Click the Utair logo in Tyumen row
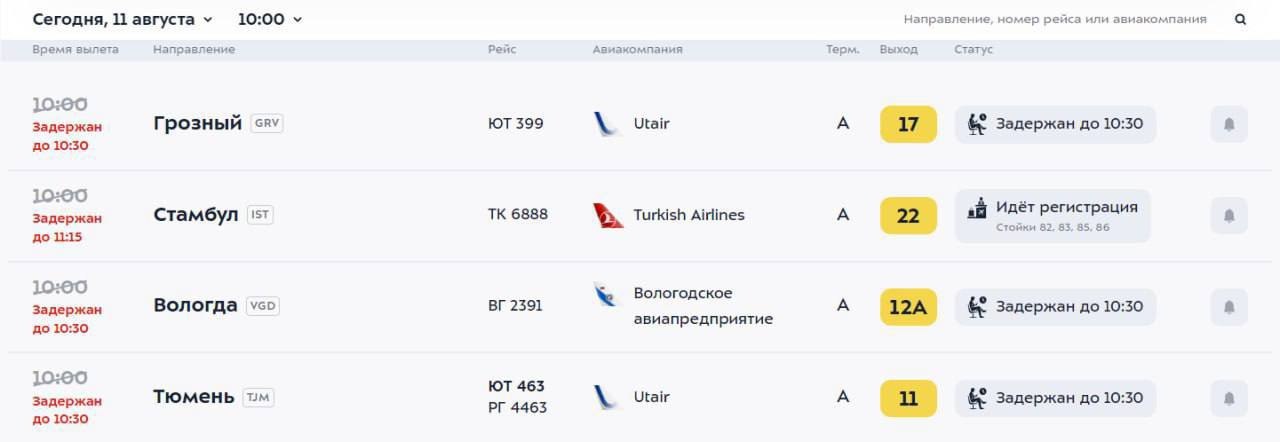 click(607, 397)
